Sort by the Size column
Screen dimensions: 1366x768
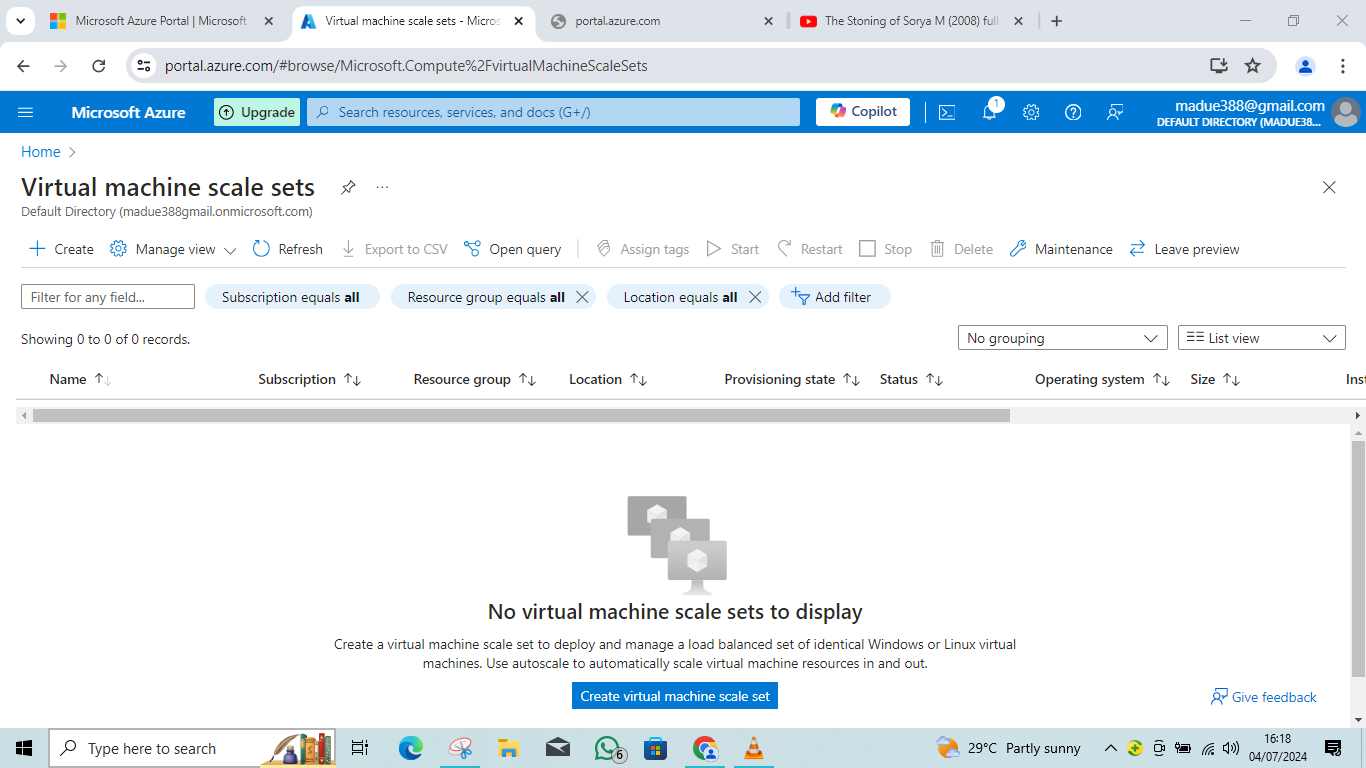click(1215, 380)
